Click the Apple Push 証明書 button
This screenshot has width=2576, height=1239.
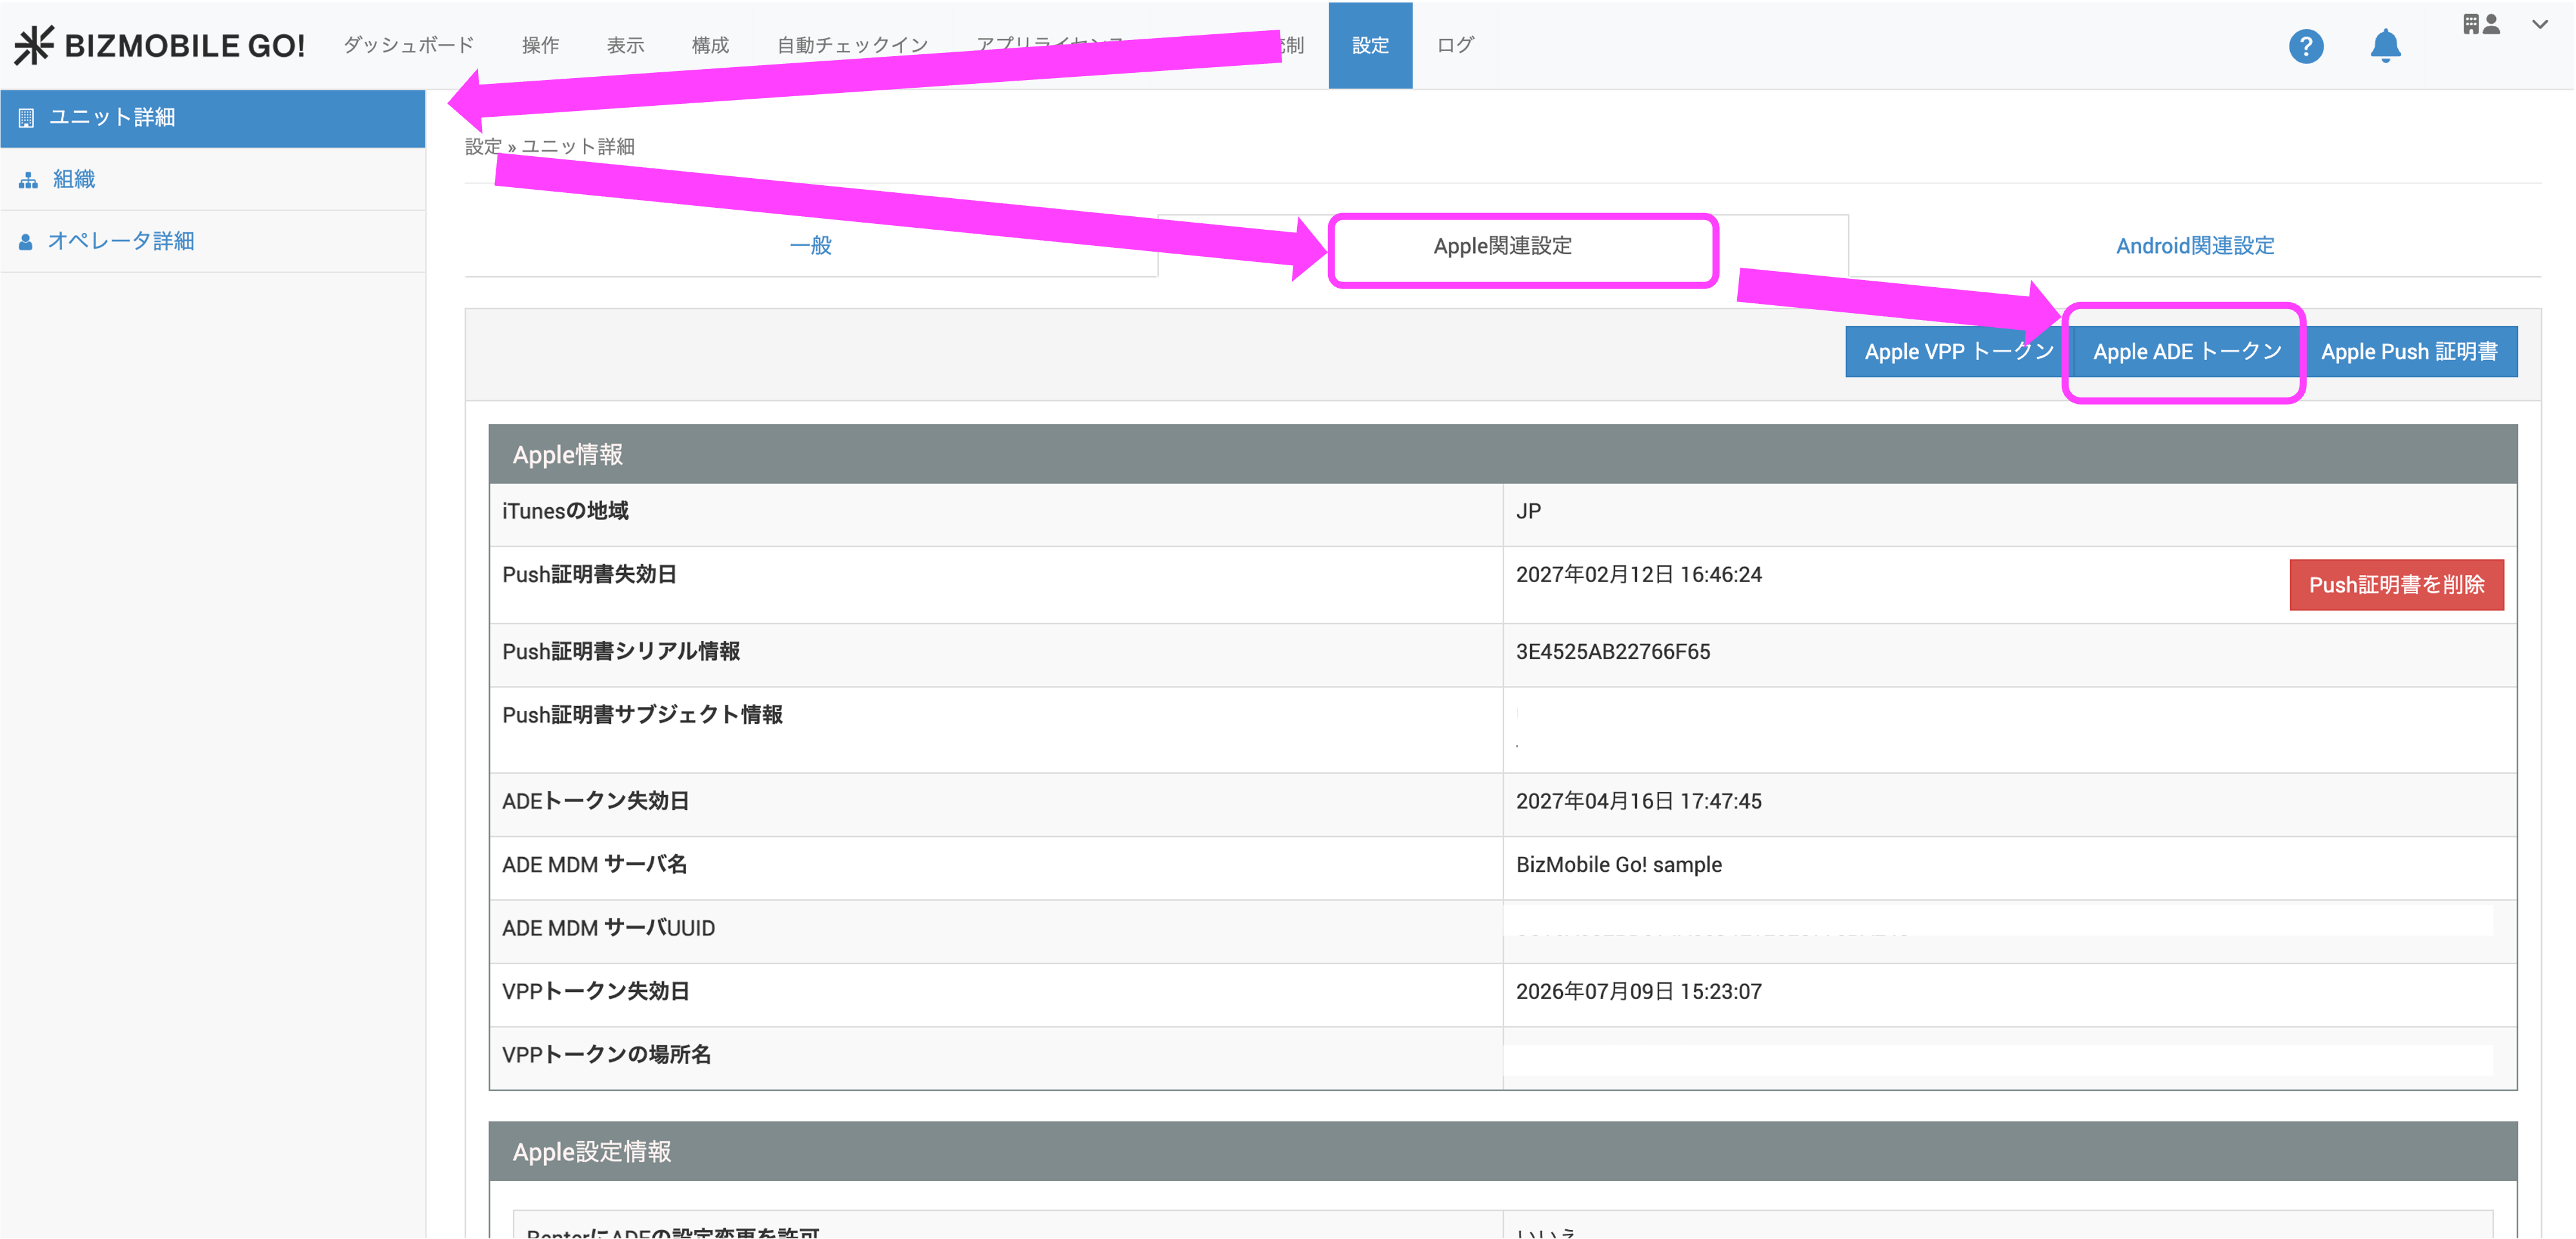point(2408,352)
